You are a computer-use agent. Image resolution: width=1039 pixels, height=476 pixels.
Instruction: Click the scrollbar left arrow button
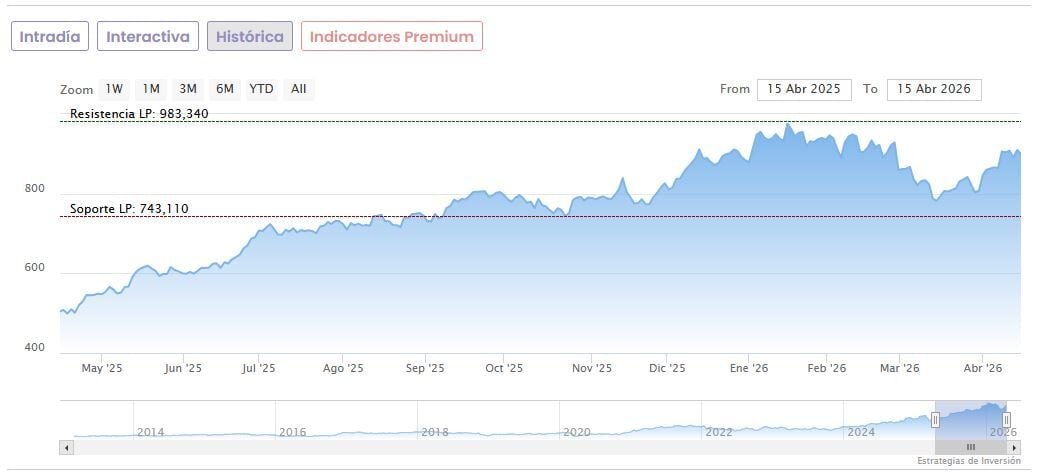[x=67, y=447]
